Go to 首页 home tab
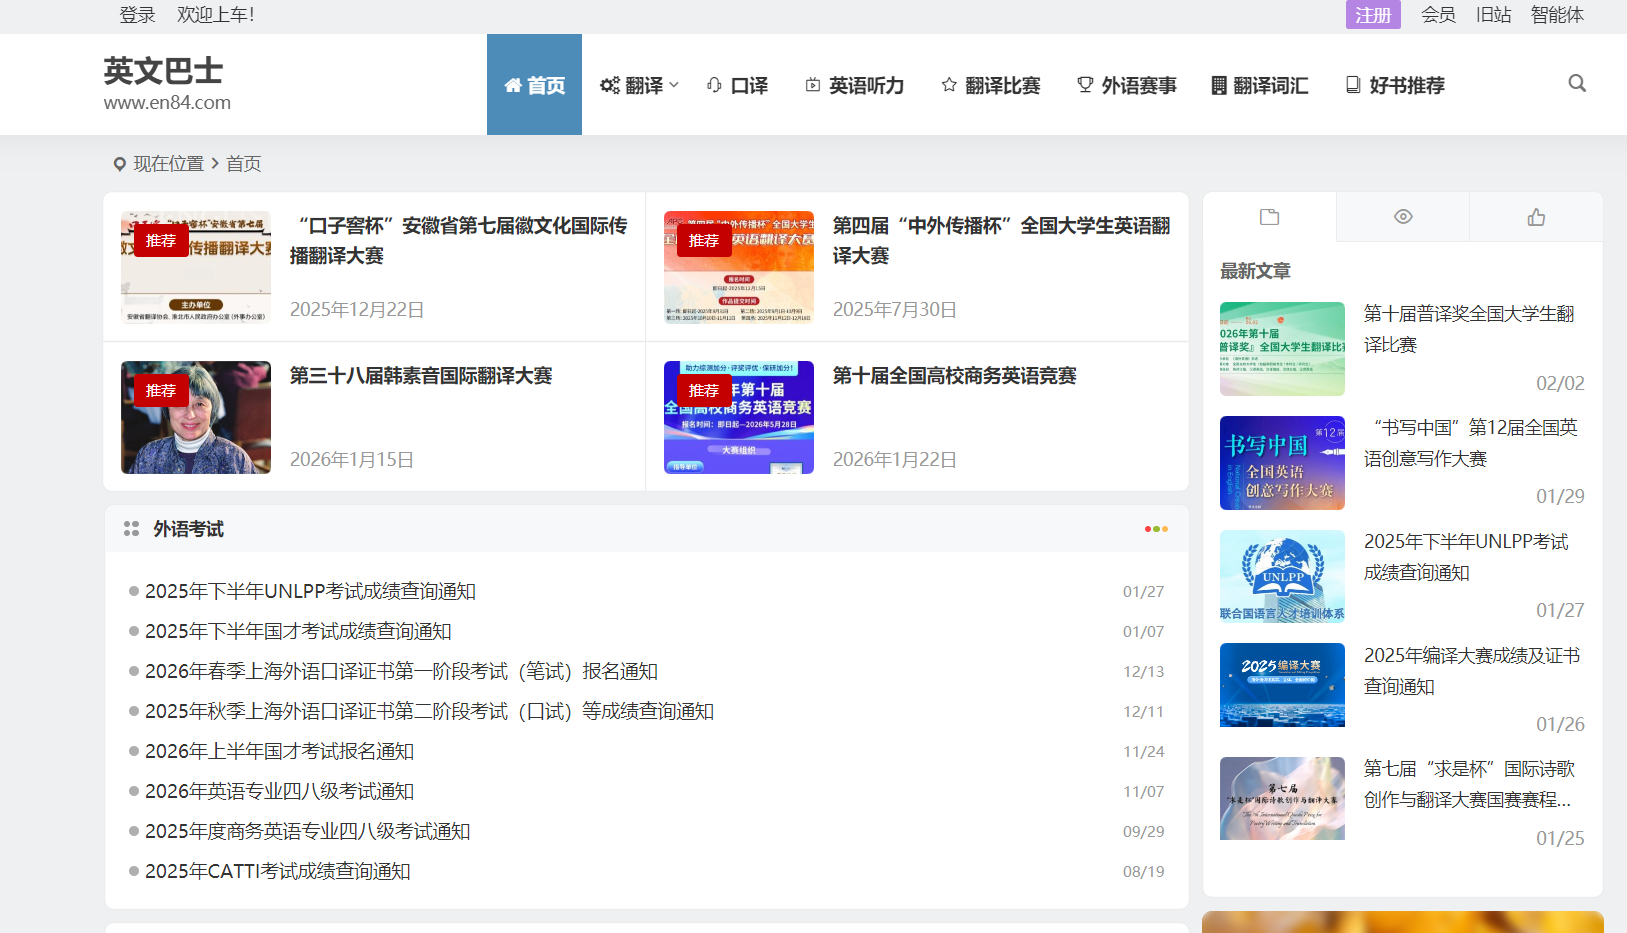 coord(534,85)
